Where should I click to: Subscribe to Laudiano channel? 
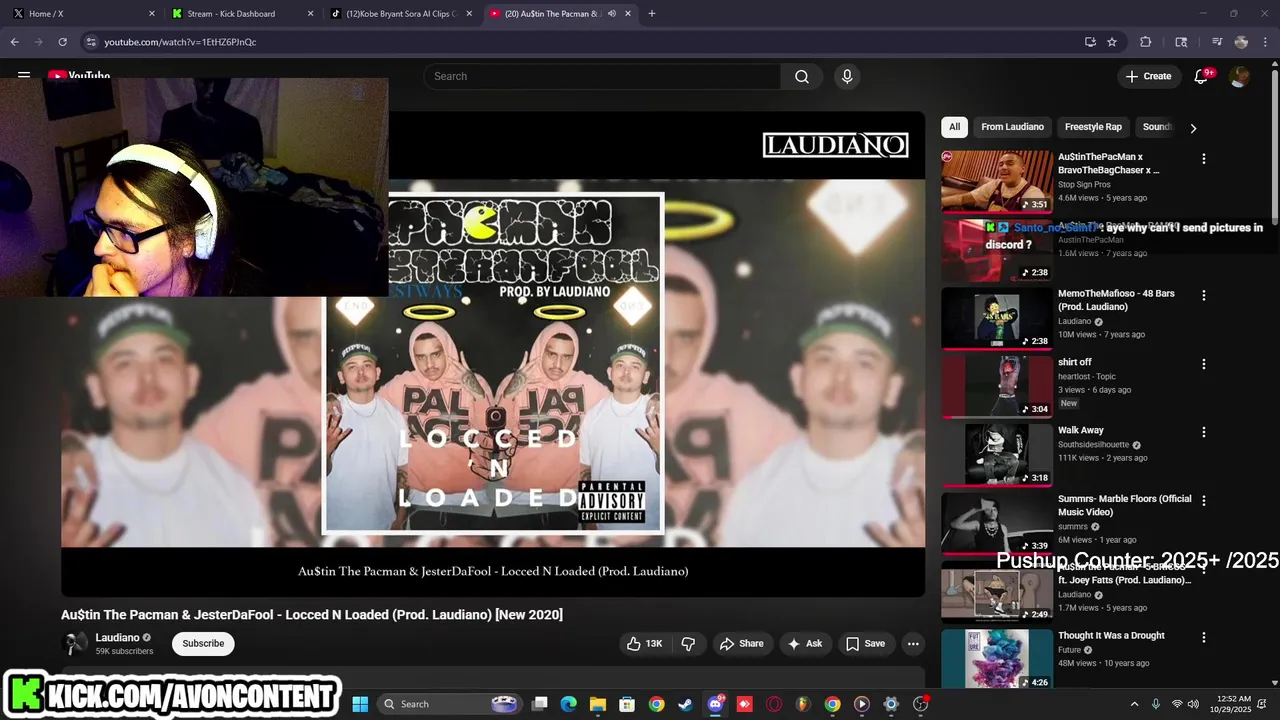pos(203,644)
